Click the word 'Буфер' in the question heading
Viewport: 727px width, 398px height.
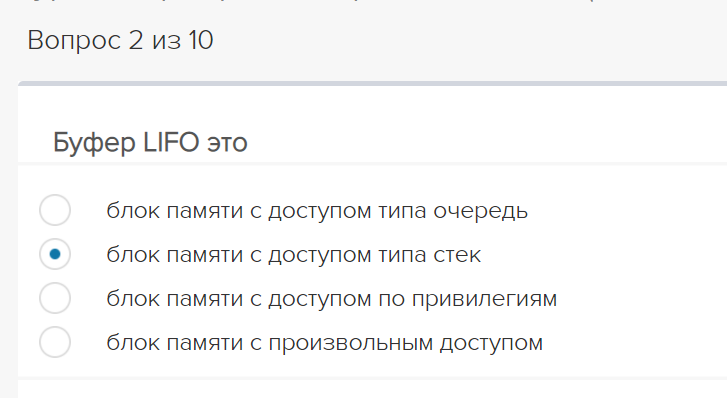[x=94, y=143]
